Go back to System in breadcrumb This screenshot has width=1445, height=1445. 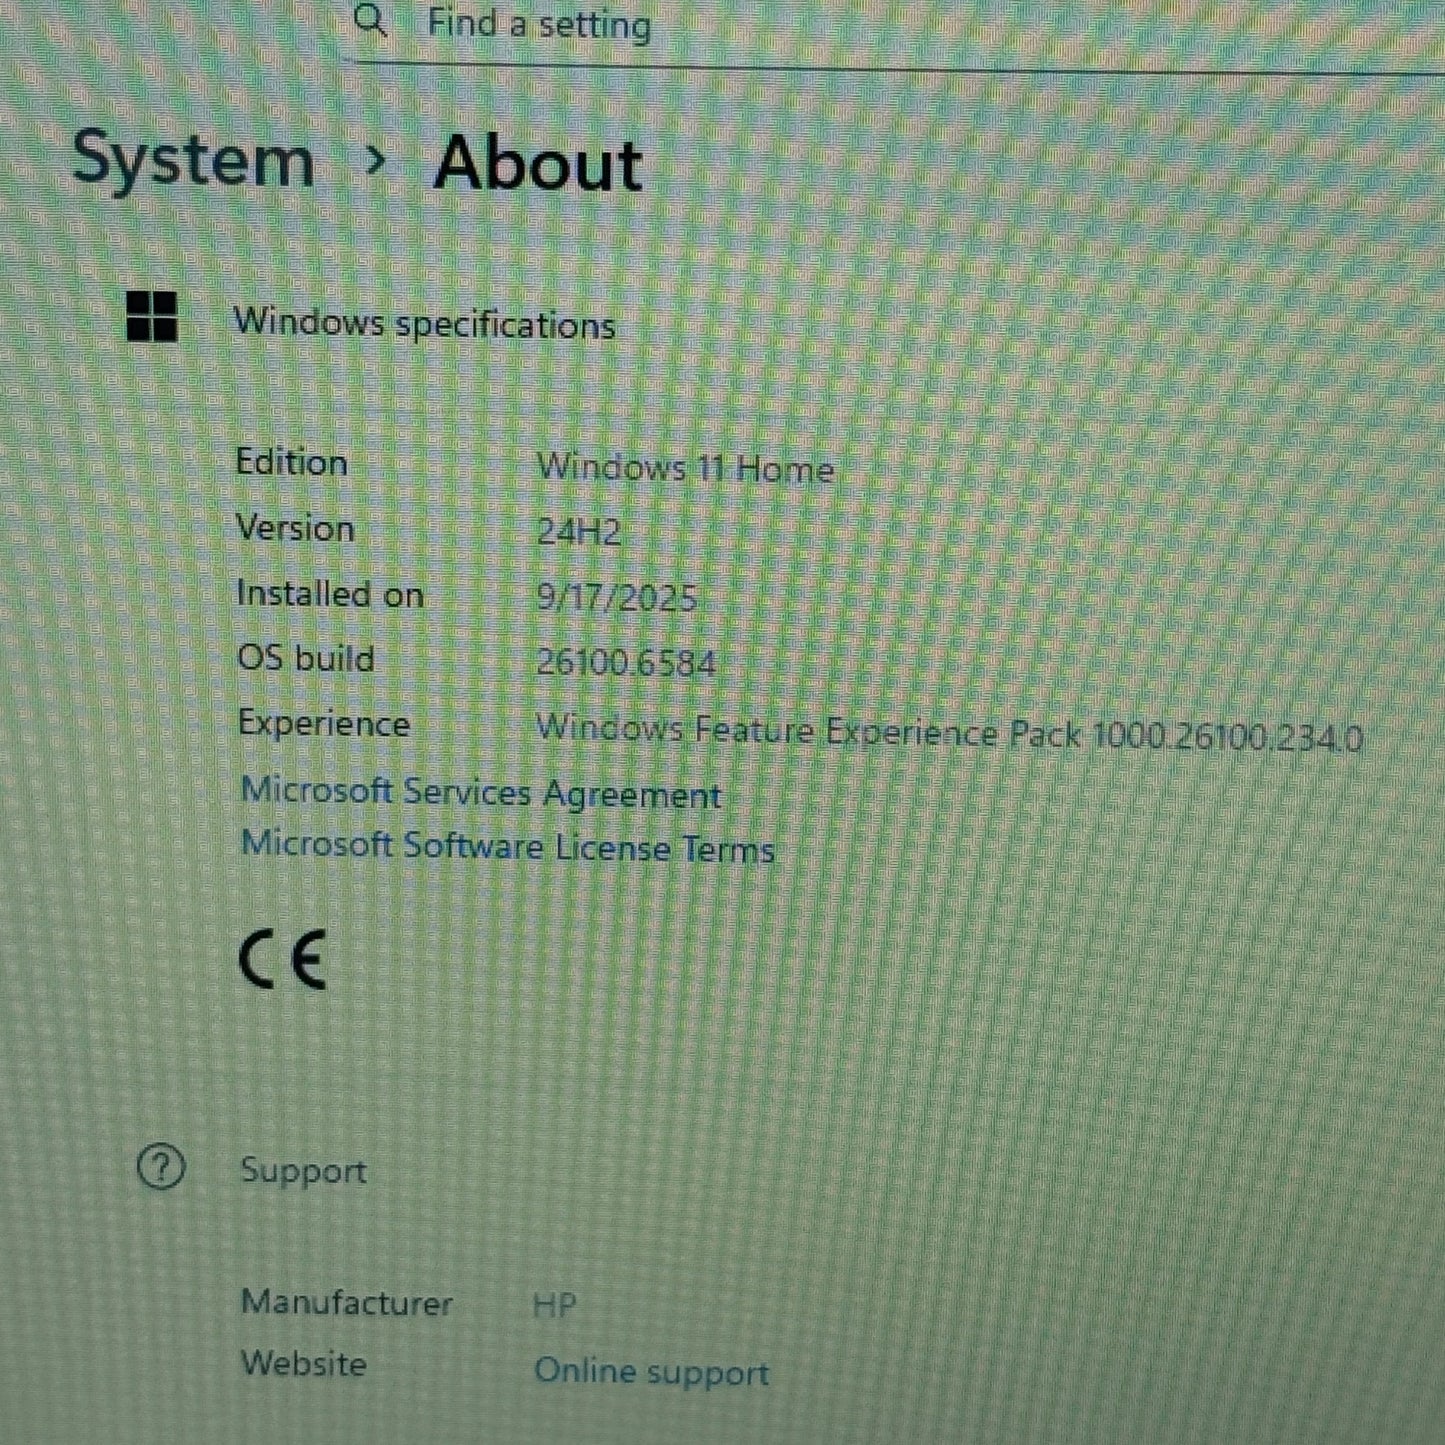click(193, 160)
